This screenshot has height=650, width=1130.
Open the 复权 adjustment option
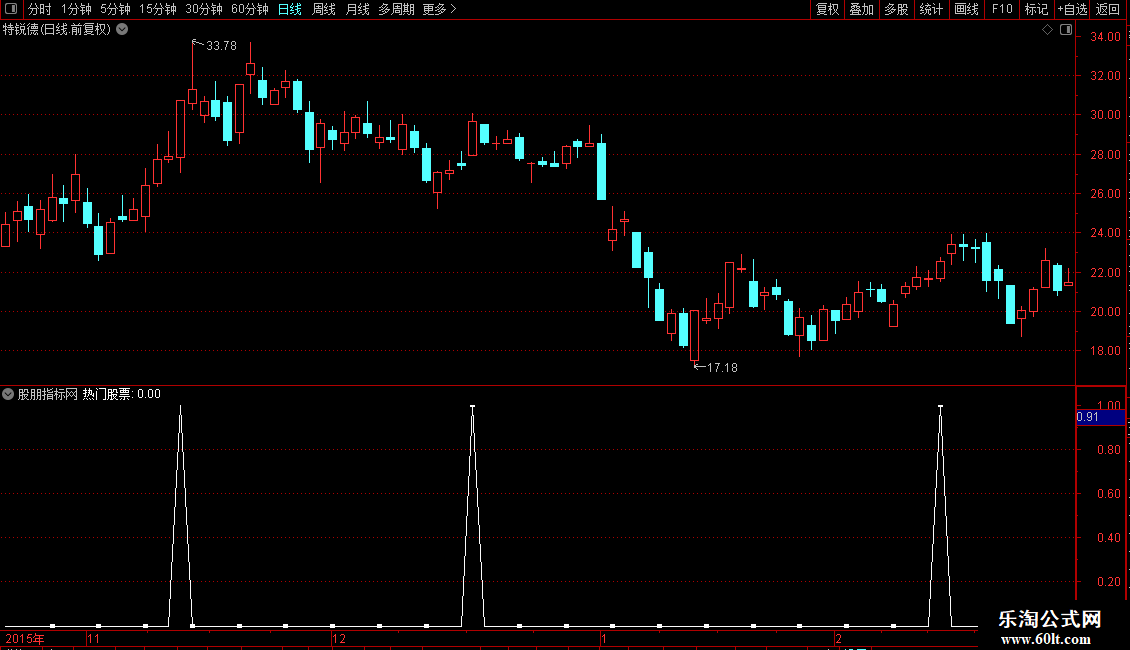point(827,9)
